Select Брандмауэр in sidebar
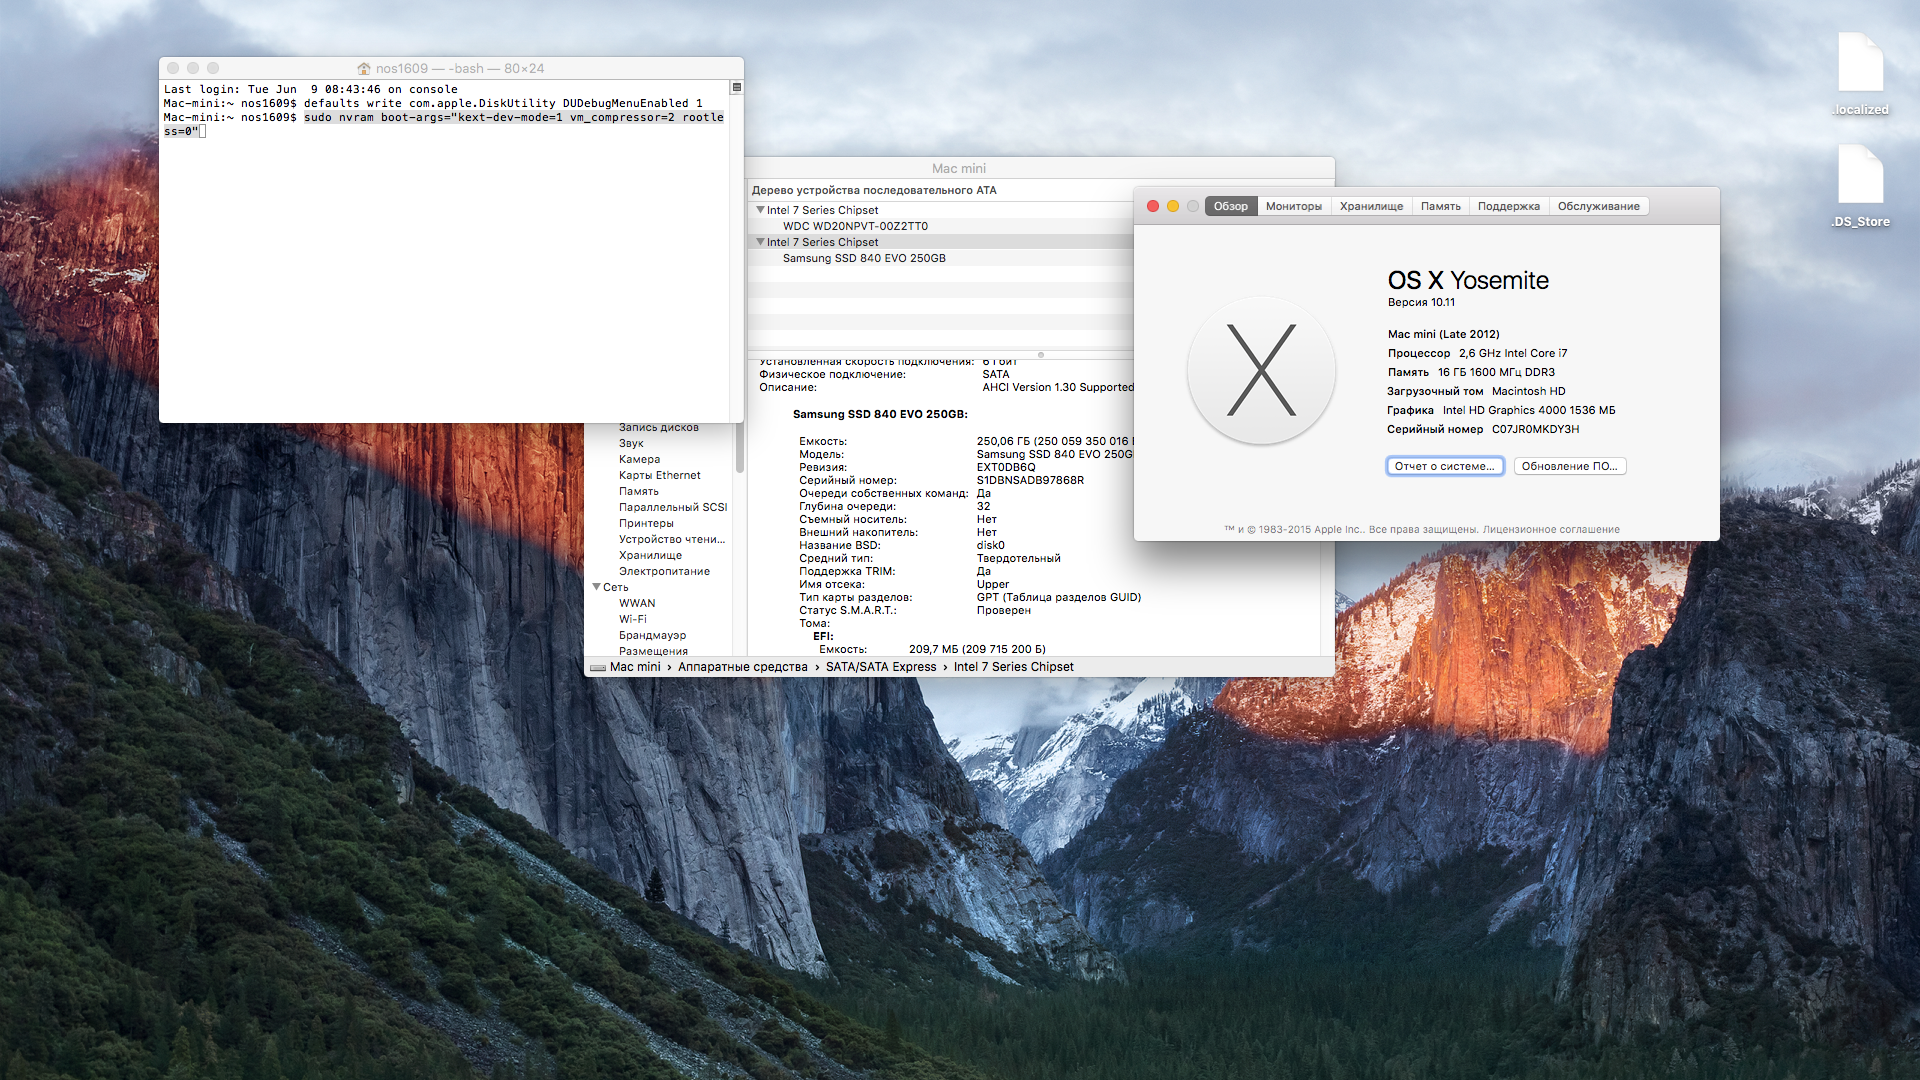This screenshot has height=1080, width=1920. coord(652,635)
